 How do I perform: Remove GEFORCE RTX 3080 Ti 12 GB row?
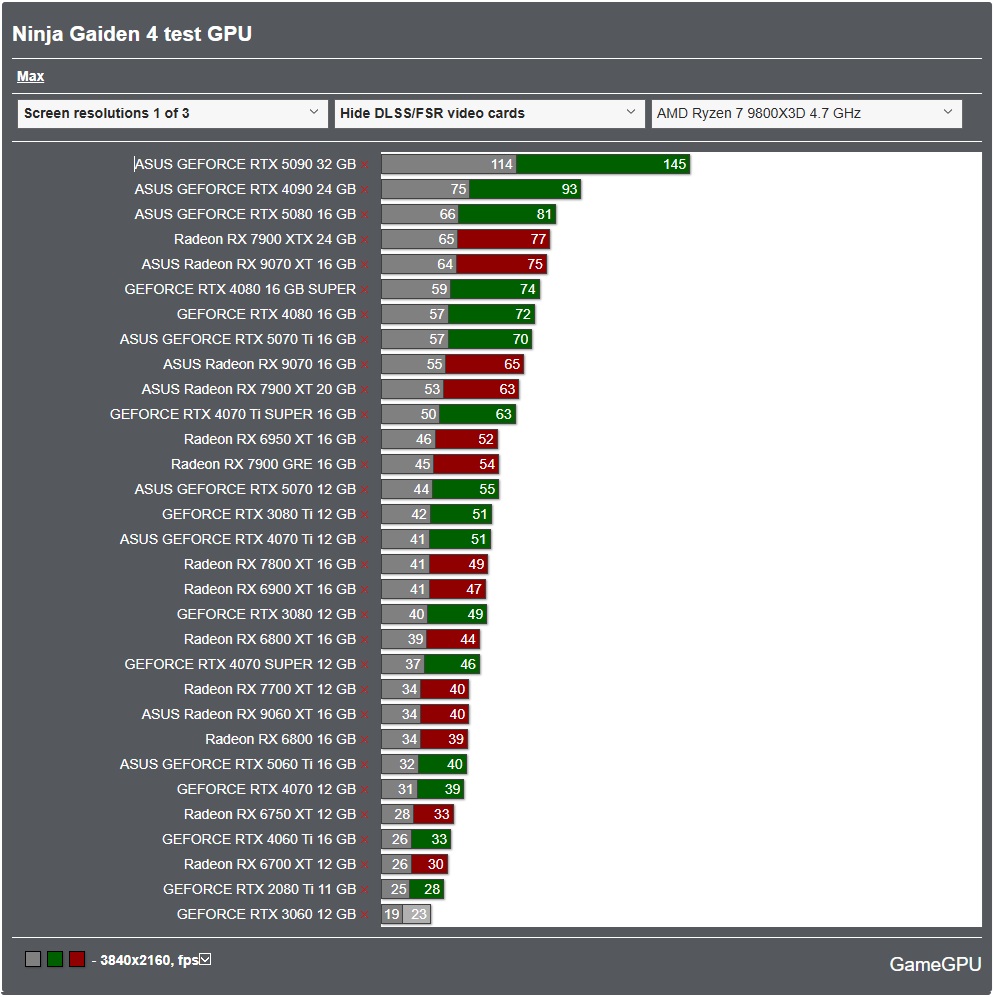pos(366,514)
